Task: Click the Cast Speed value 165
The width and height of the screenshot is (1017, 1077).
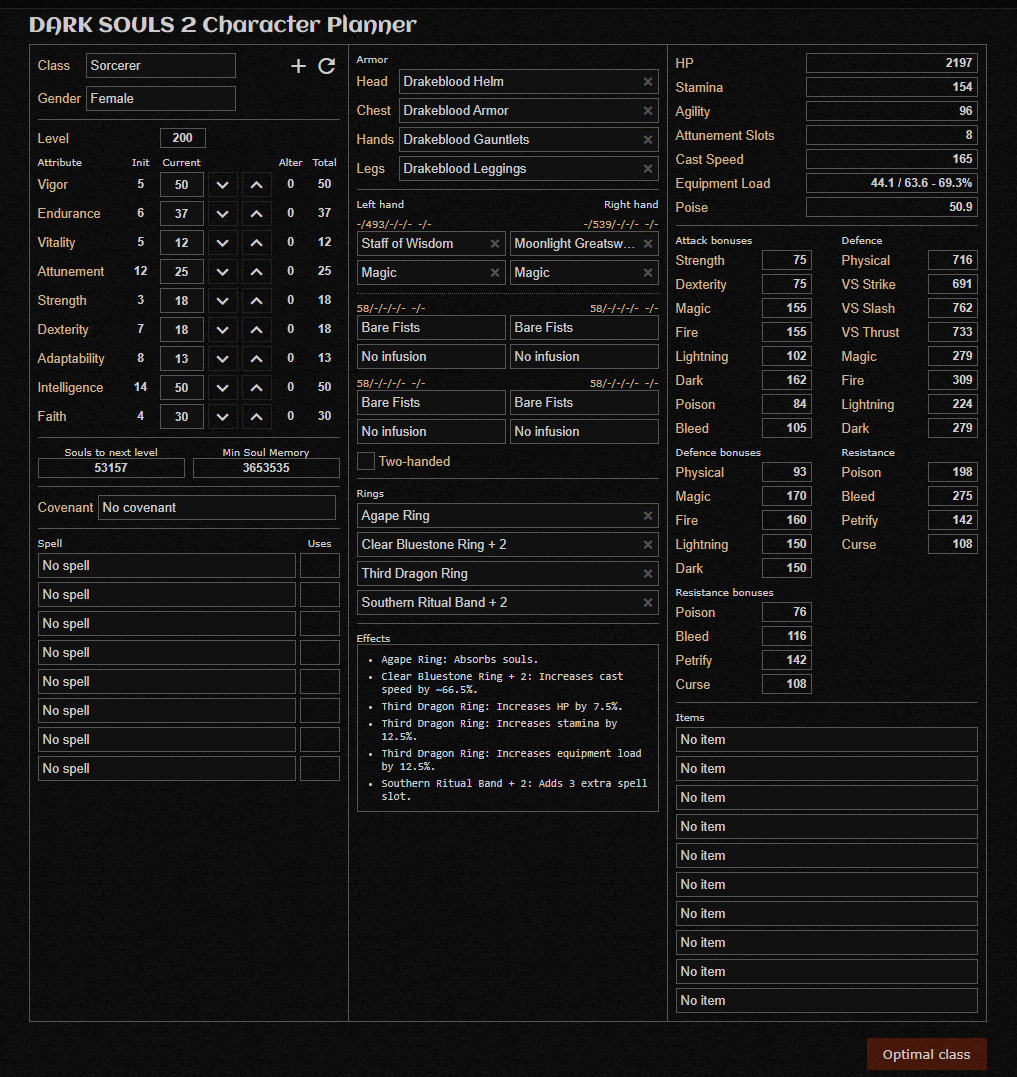Action: [x=892, y=159]
